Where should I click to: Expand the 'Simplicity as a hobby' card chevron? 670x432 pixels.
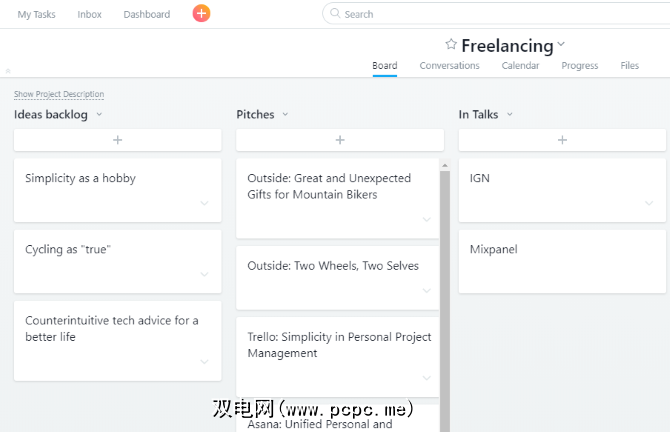(x=204, y=203)
